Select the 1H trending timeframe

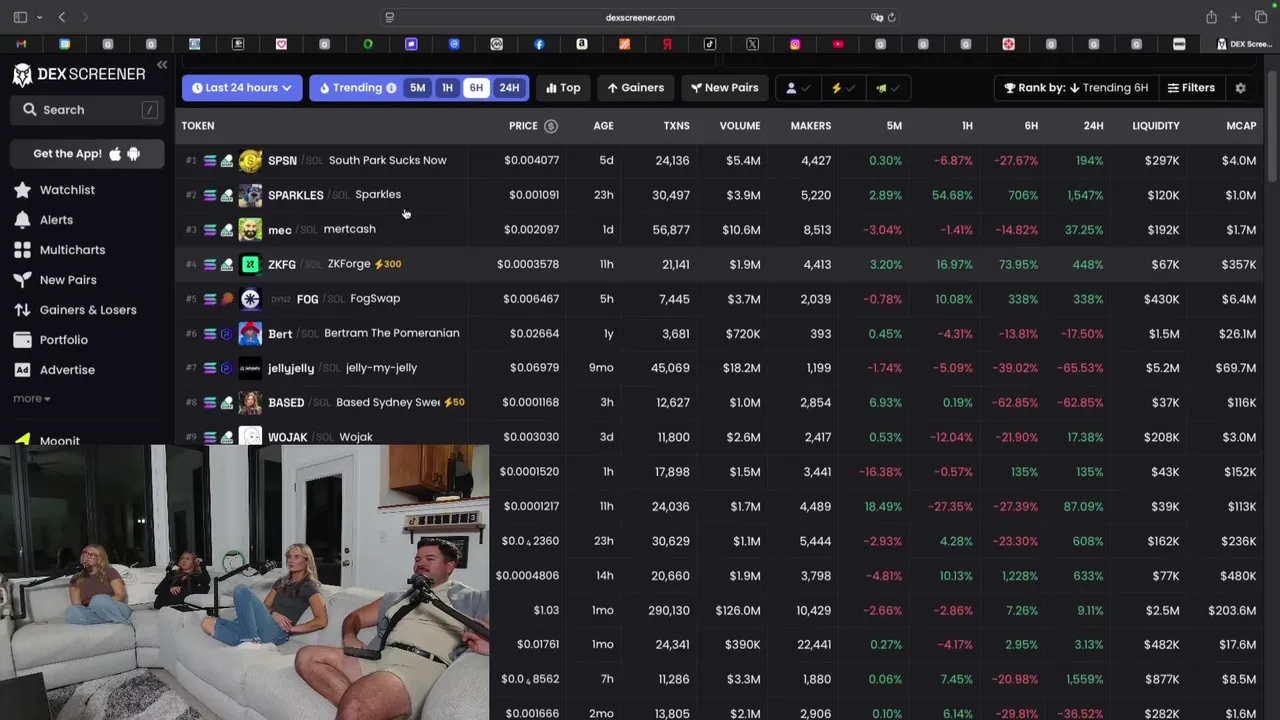coord(447,88)
